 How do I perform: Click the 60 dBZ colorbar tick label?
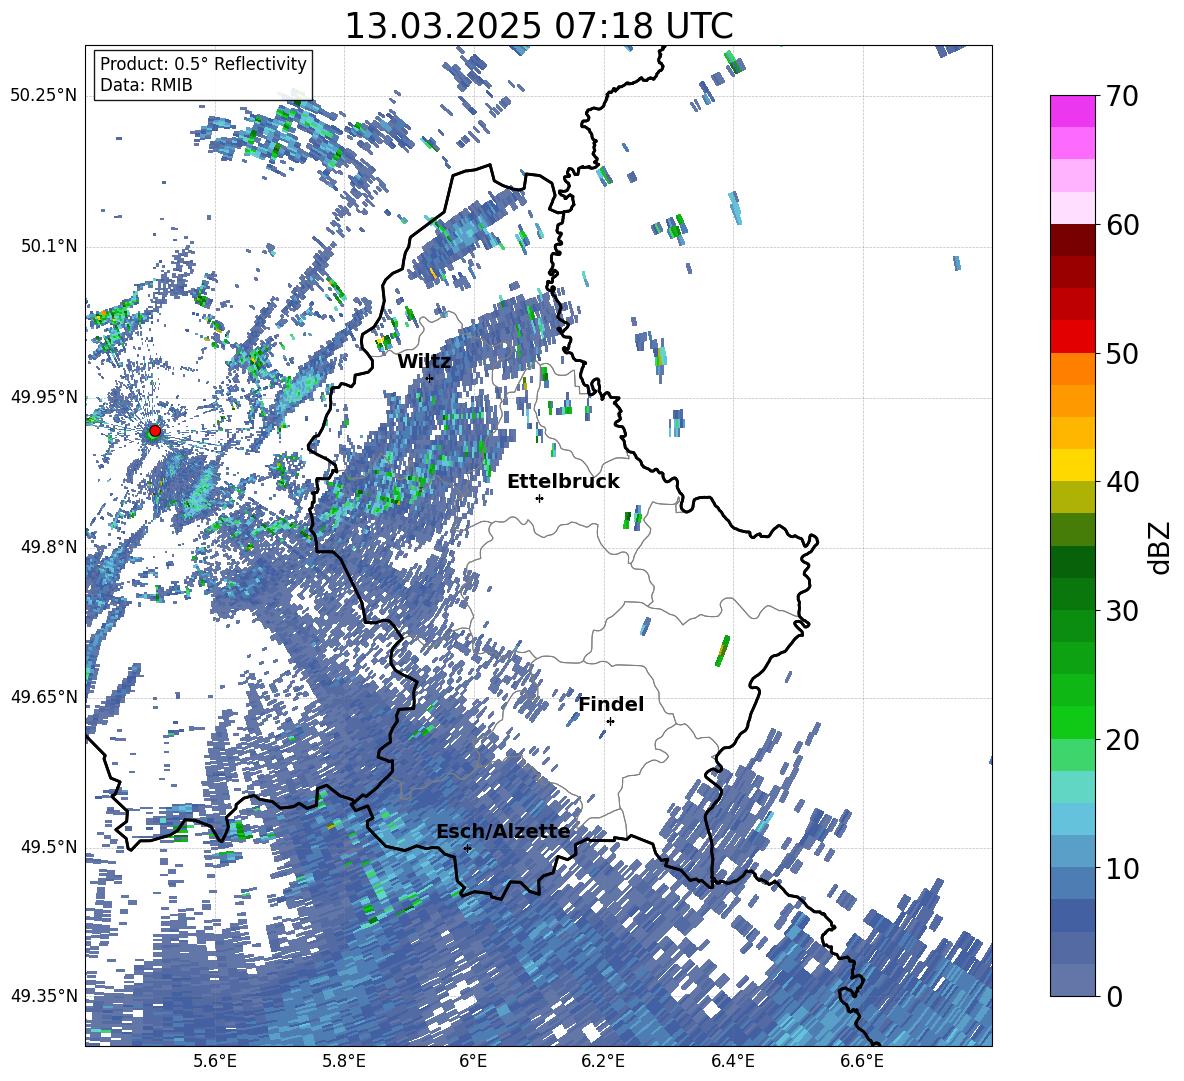[x=1122, y=225]
